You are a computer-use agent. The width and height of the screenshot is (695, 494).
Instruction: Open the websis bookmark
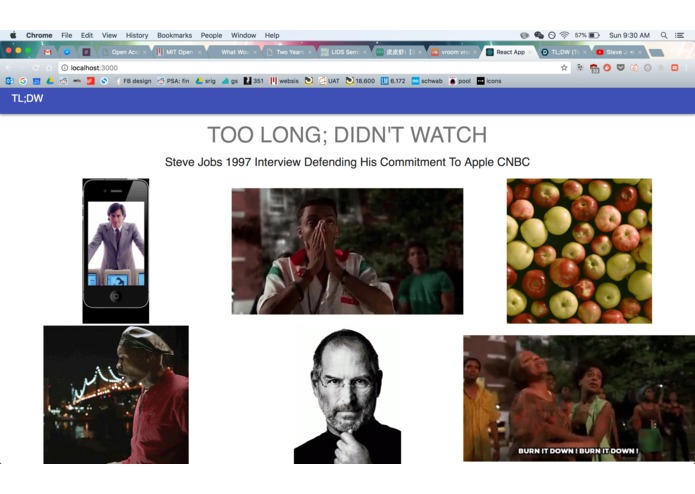coord(285,81)
